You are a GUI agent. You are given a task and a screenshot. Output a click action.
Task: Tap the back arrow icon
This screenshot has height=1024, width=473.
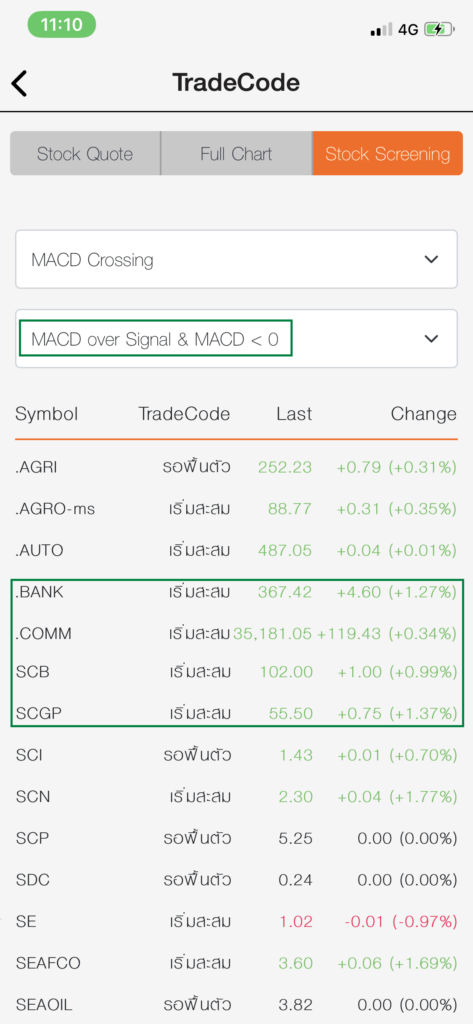pos(20,84)
